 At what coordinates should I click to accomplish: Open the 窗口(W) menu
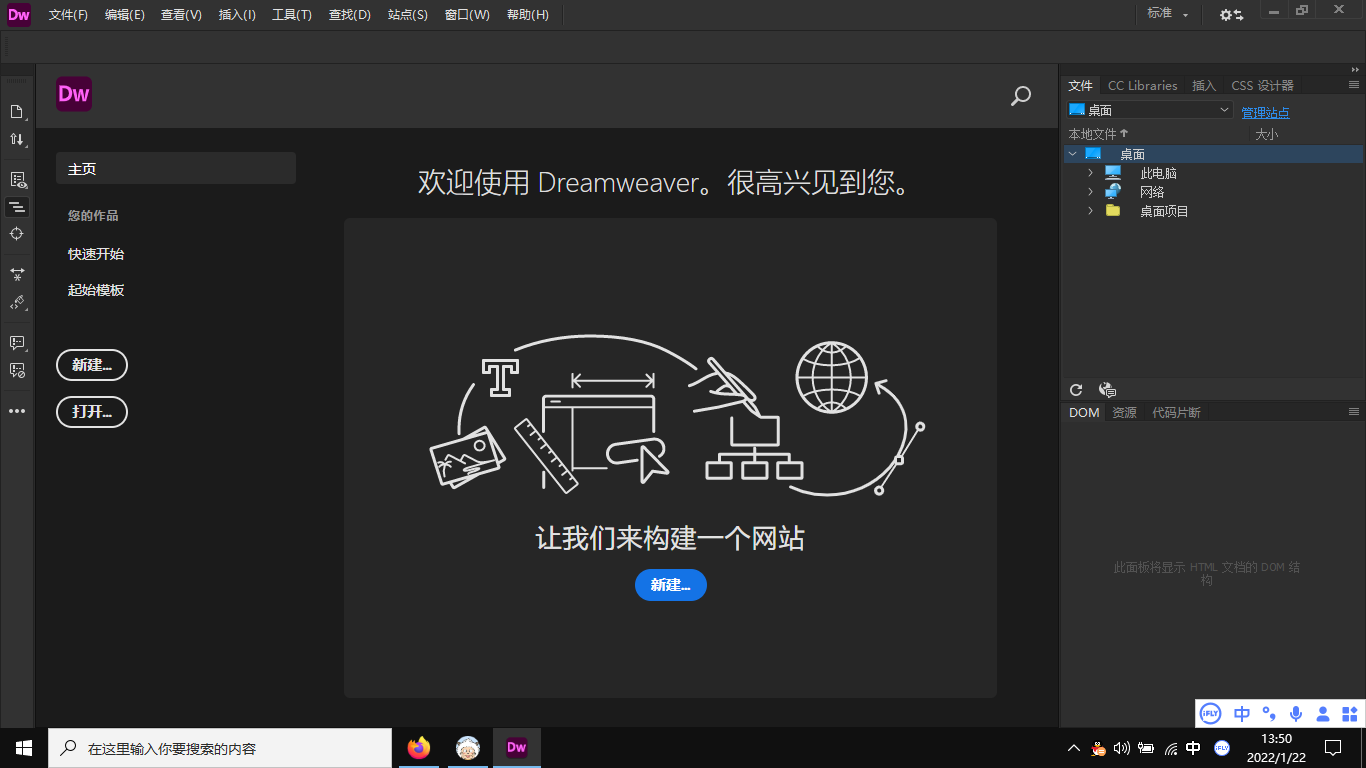tap(467, 15)
